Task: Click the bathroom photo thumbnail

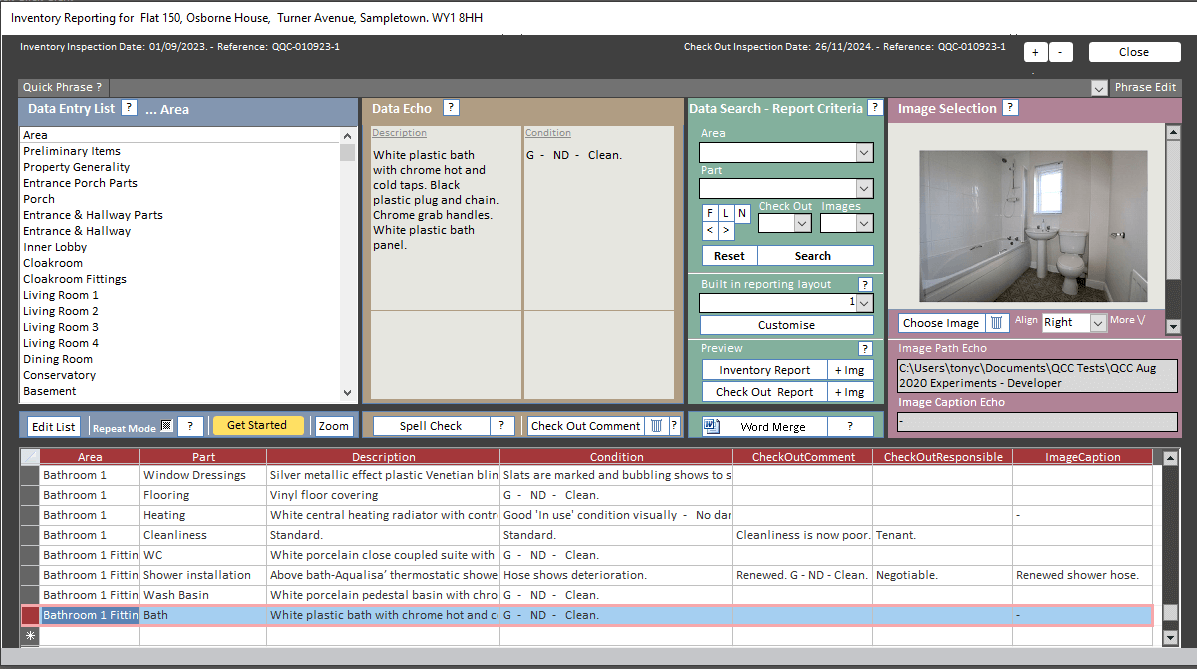Action: 1032,226
